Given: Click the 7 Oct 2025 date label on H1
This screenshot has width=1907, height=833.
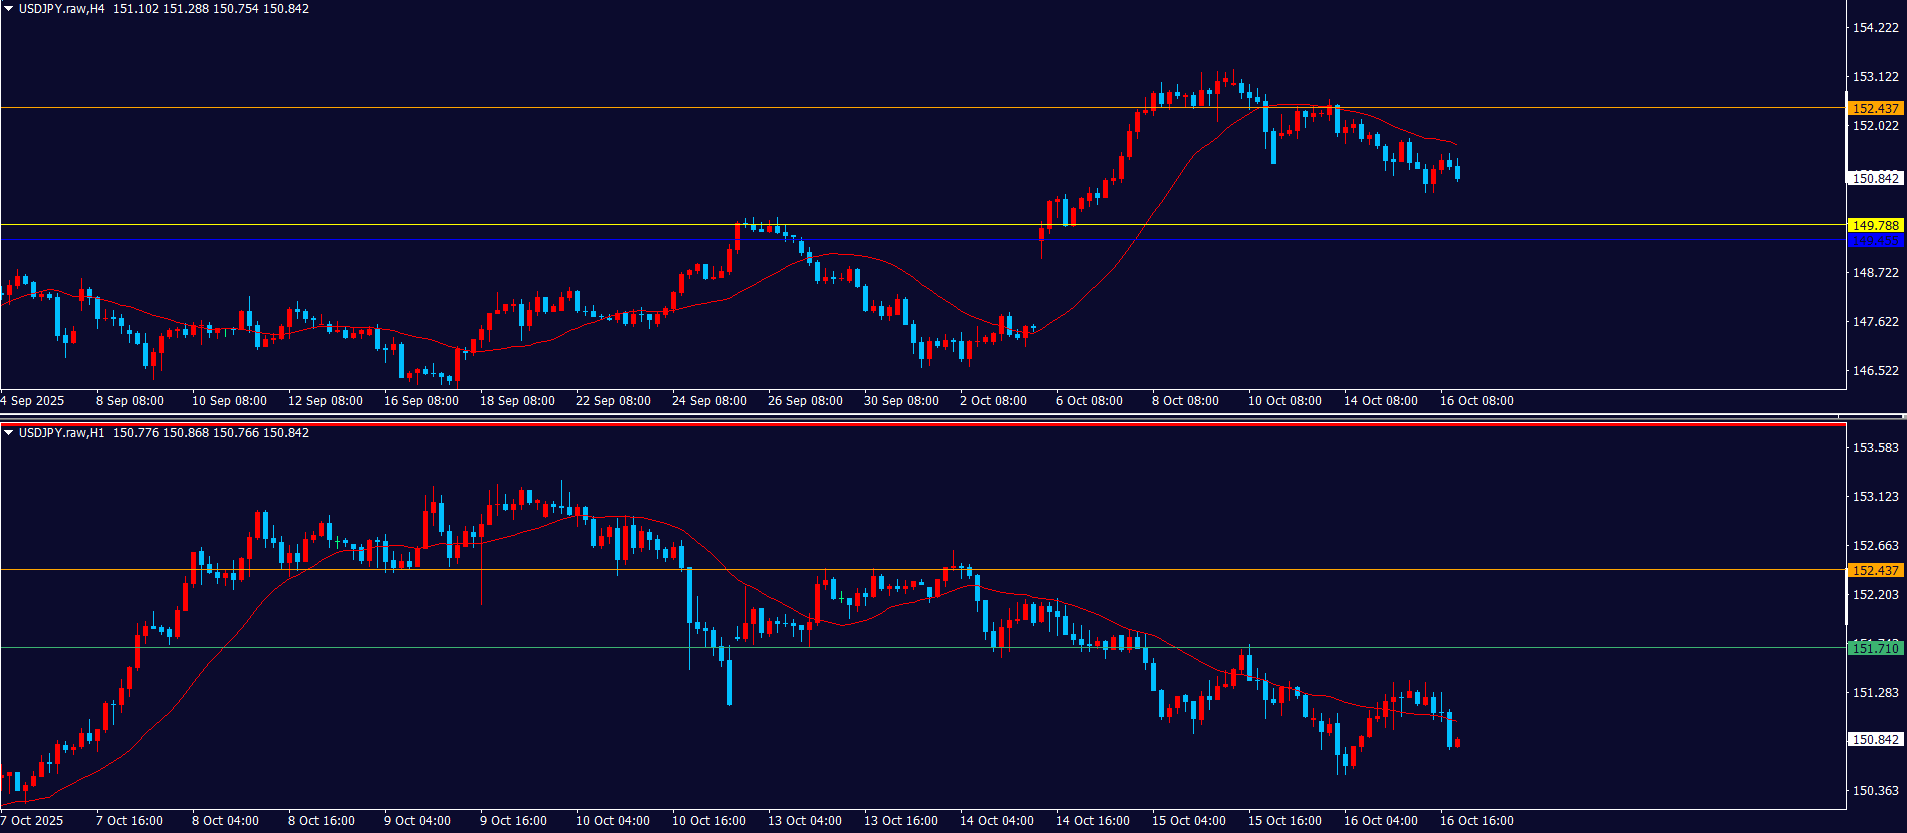Looking at the screenshot, I should (x=33, y=821).
